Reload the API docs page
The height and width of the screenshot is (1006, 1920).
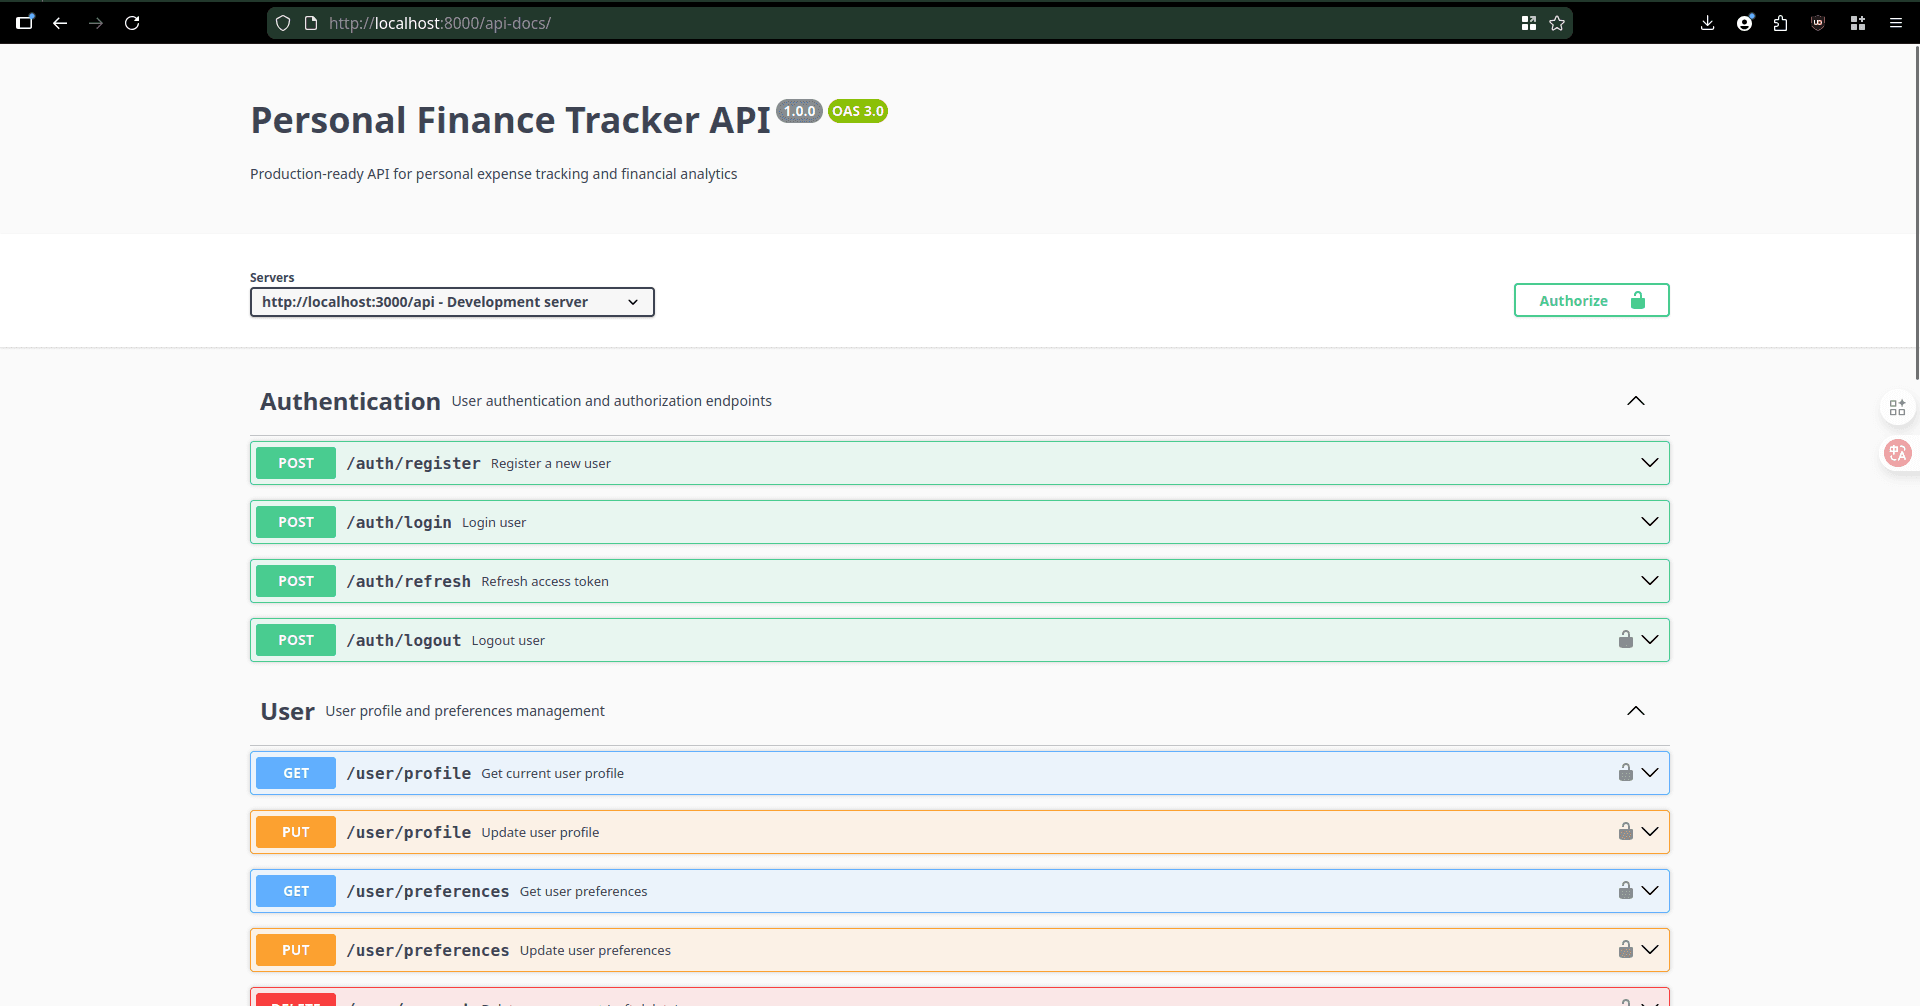coord(132,23)
